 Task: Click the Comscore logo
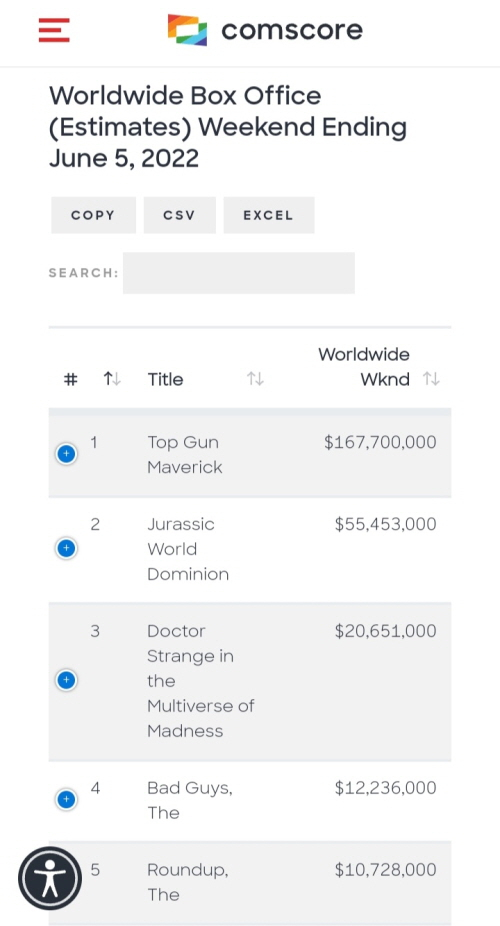[266, 30]
